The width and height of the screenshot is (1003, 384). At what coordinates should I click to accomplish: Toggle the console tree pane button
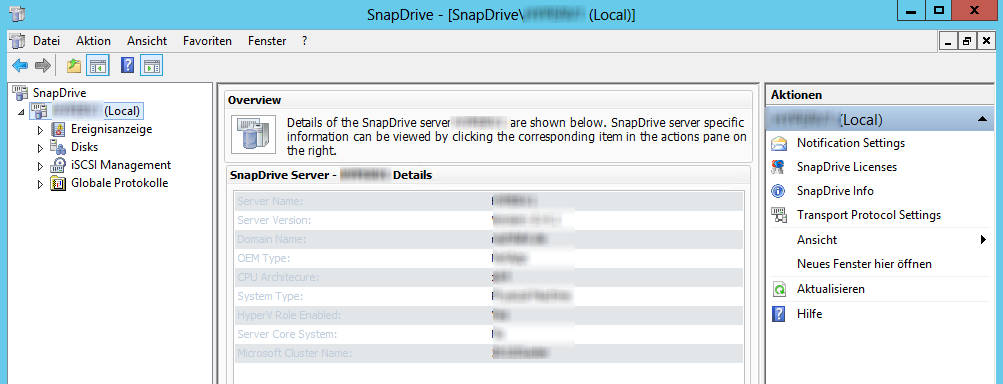[98, 65]
